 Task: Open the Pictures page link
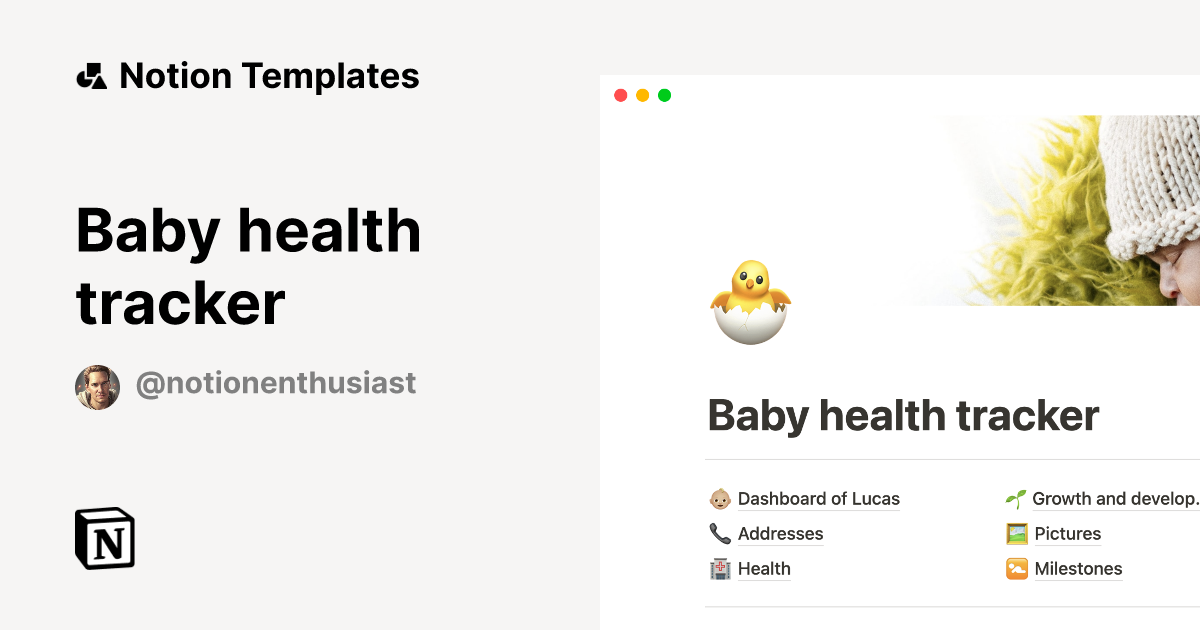click(1067, 534)
